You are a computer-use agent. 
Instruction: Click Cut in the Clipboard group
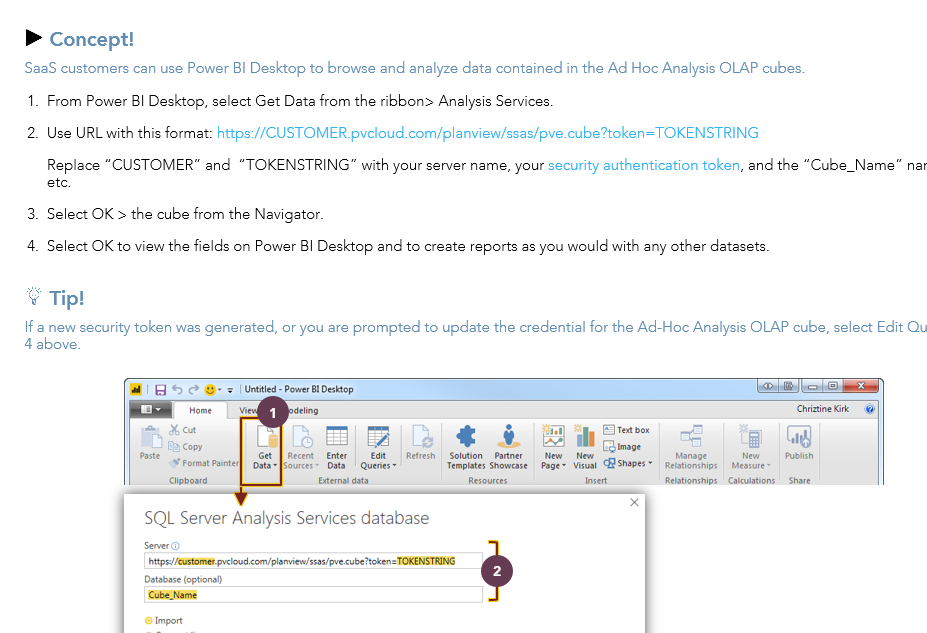pyautogui.click(x=182, y=430)
